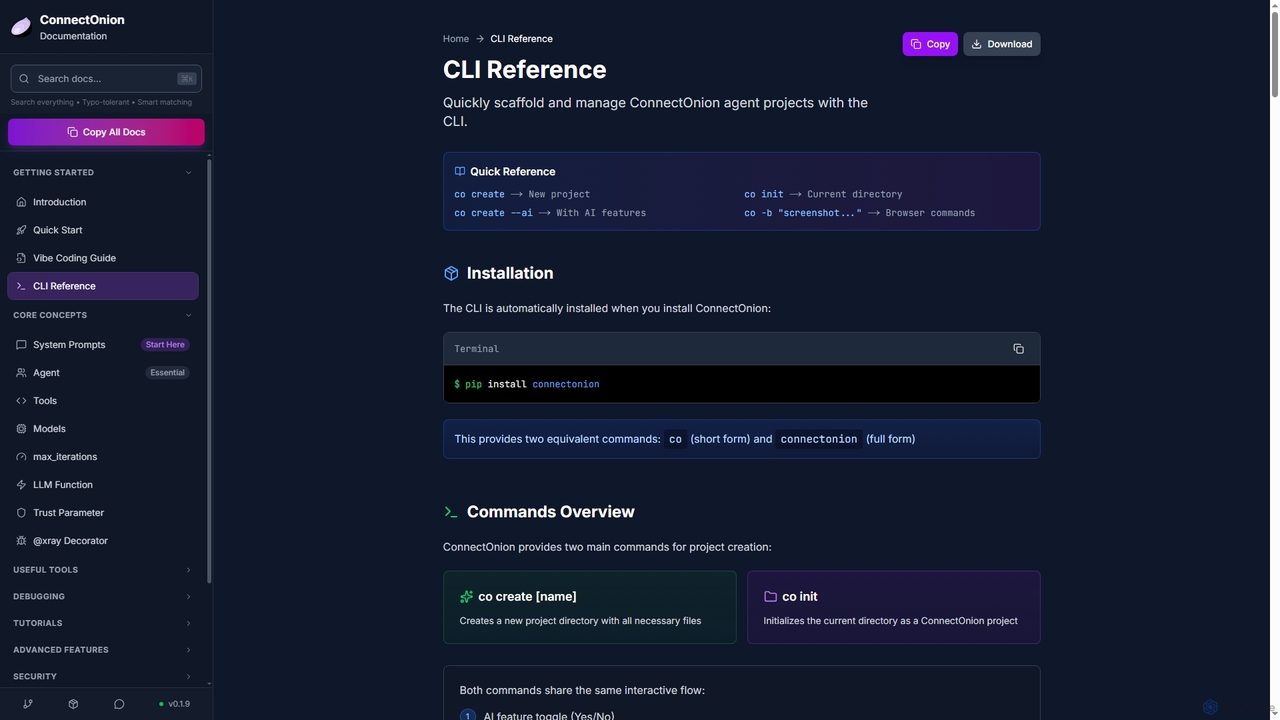Click the Copy All Docs button
1280x720 pixels.
pos(106,132)
